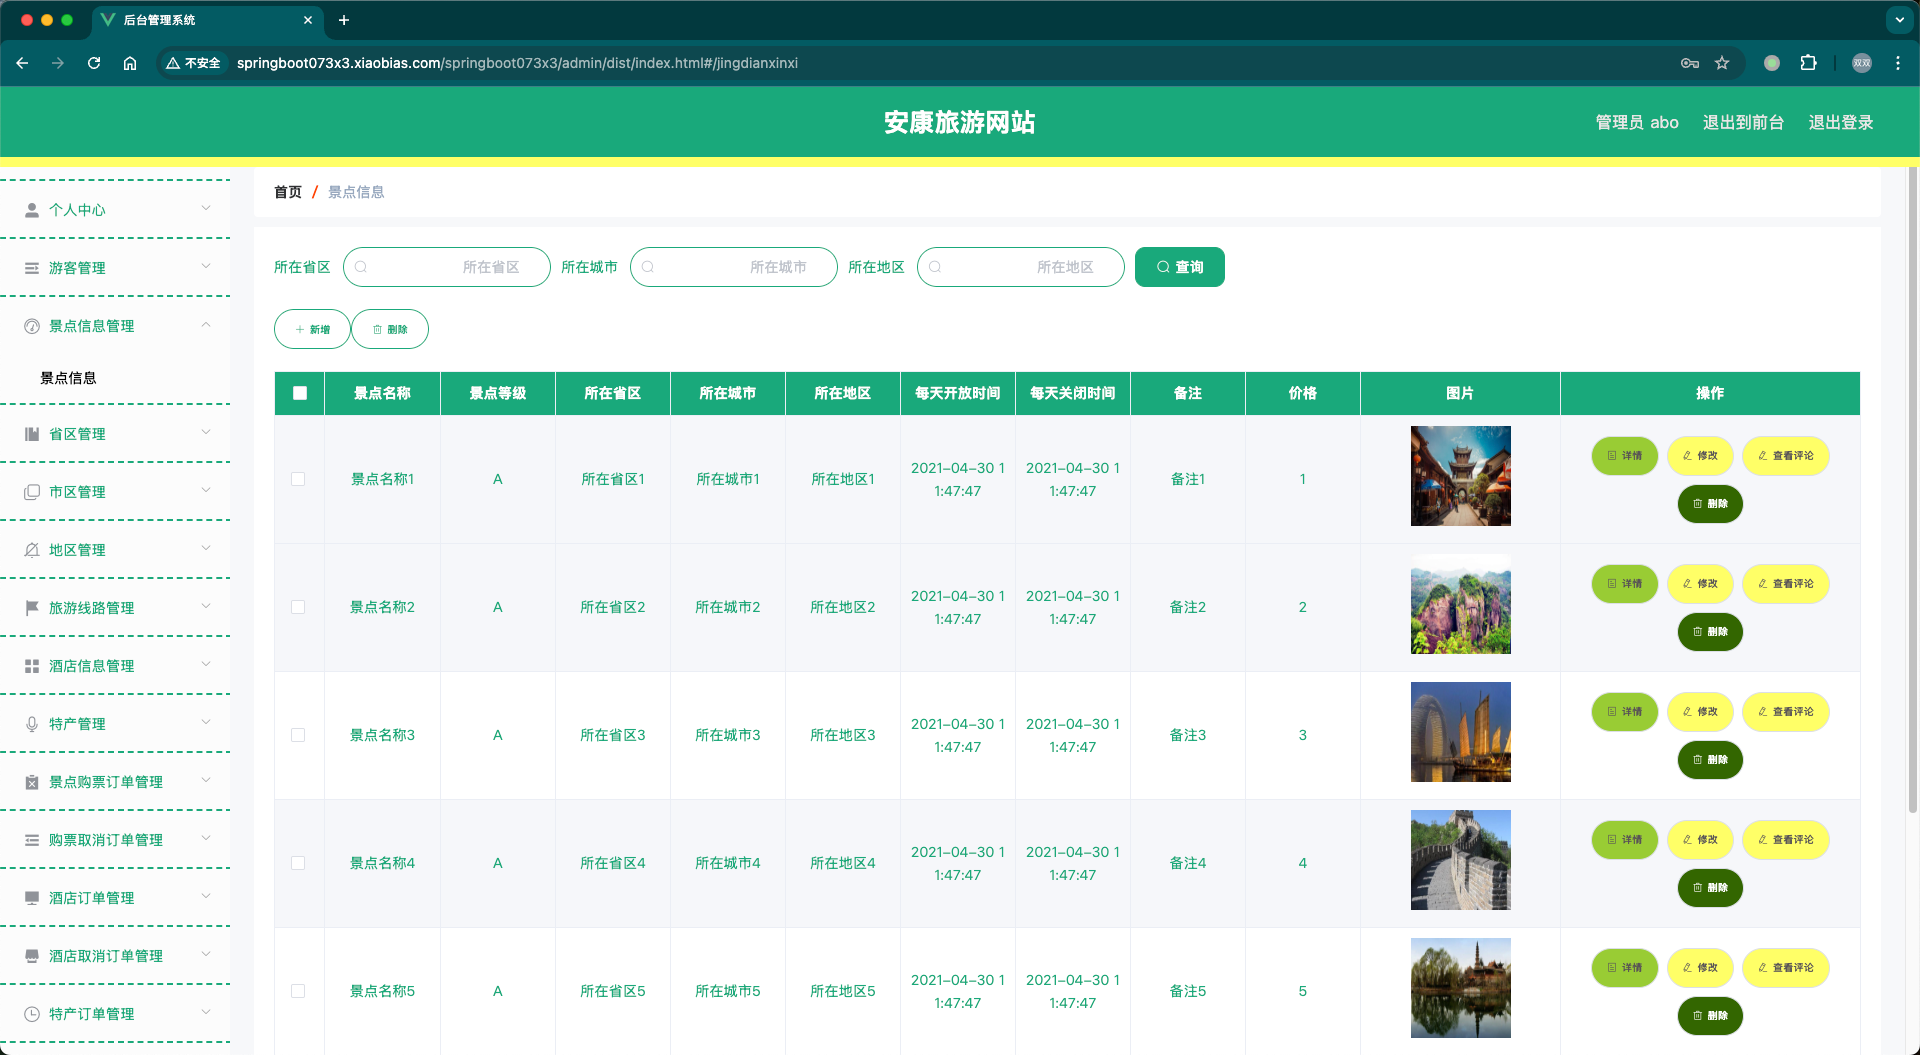
Task: Click the 酒店信息管理 grid icon
Action: [32, 666]
